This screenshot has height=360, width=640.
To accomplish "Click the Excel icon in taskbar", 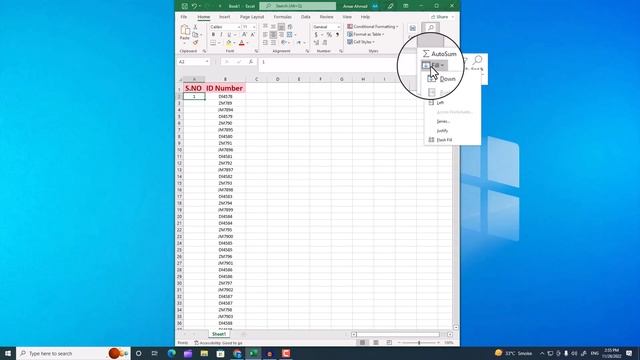I will click(x=253, y=353).
